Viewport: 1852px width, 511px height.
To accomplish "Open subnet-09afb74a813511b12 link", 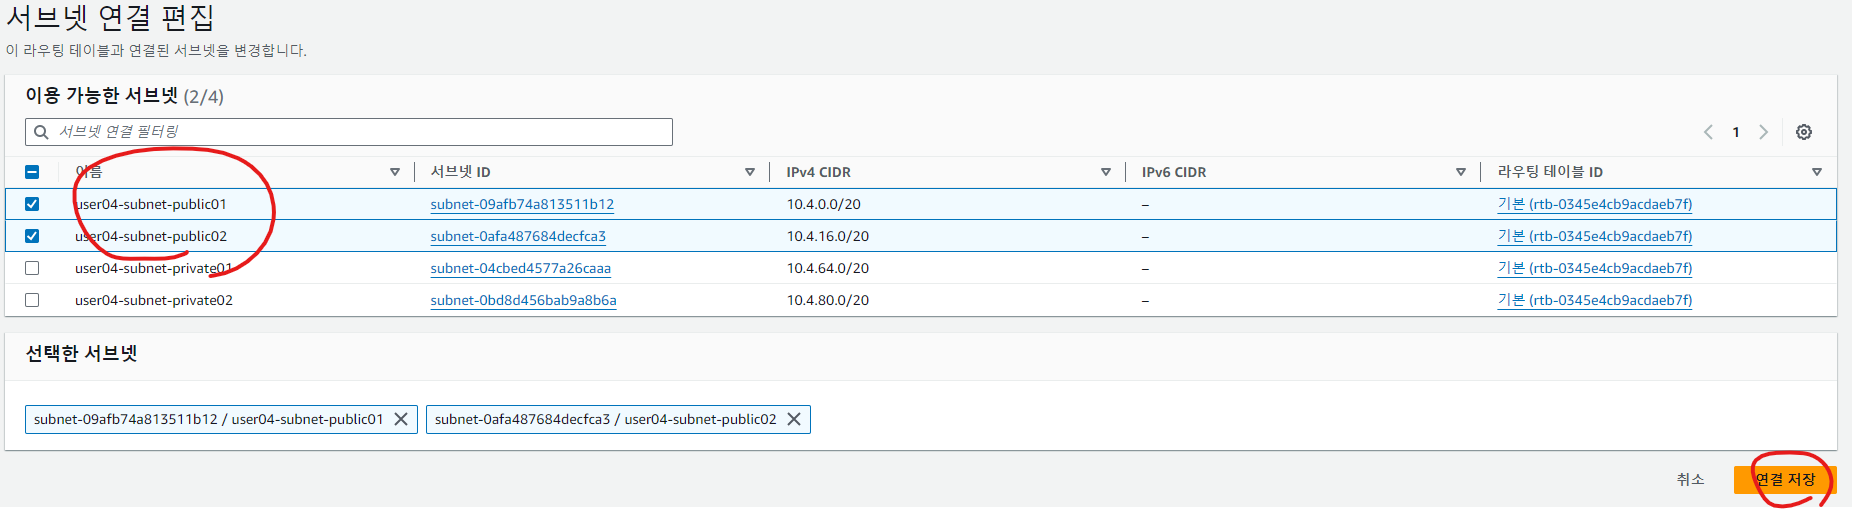I will tap(522, 204).
